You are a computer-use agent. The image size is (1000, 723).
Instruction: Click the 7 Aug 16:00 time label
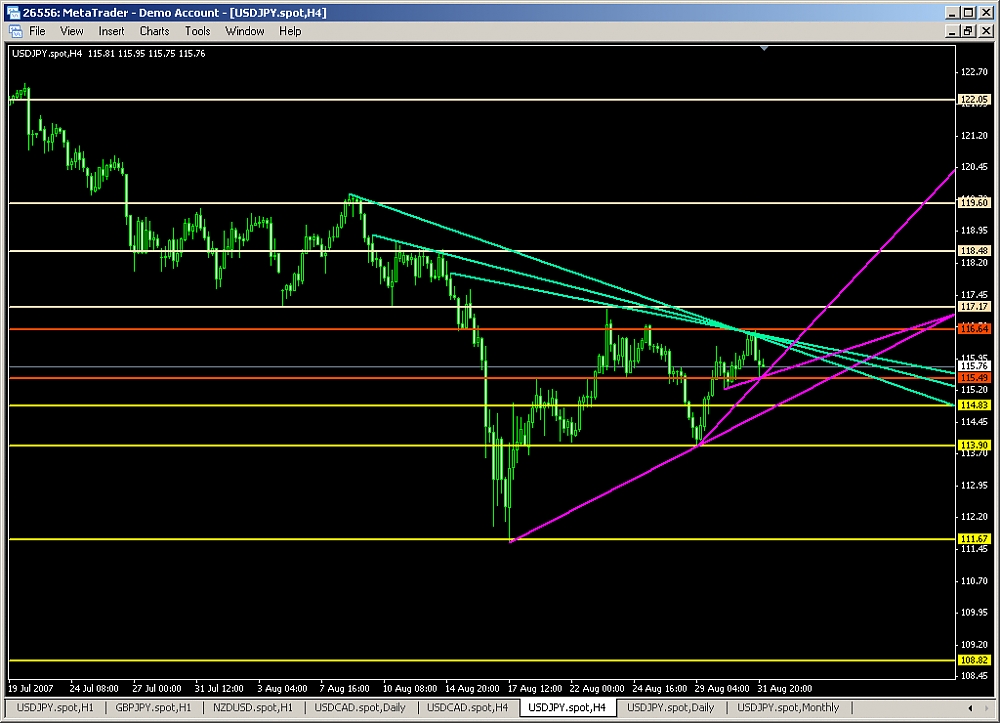pyautogui.click(x=344, y=689)
